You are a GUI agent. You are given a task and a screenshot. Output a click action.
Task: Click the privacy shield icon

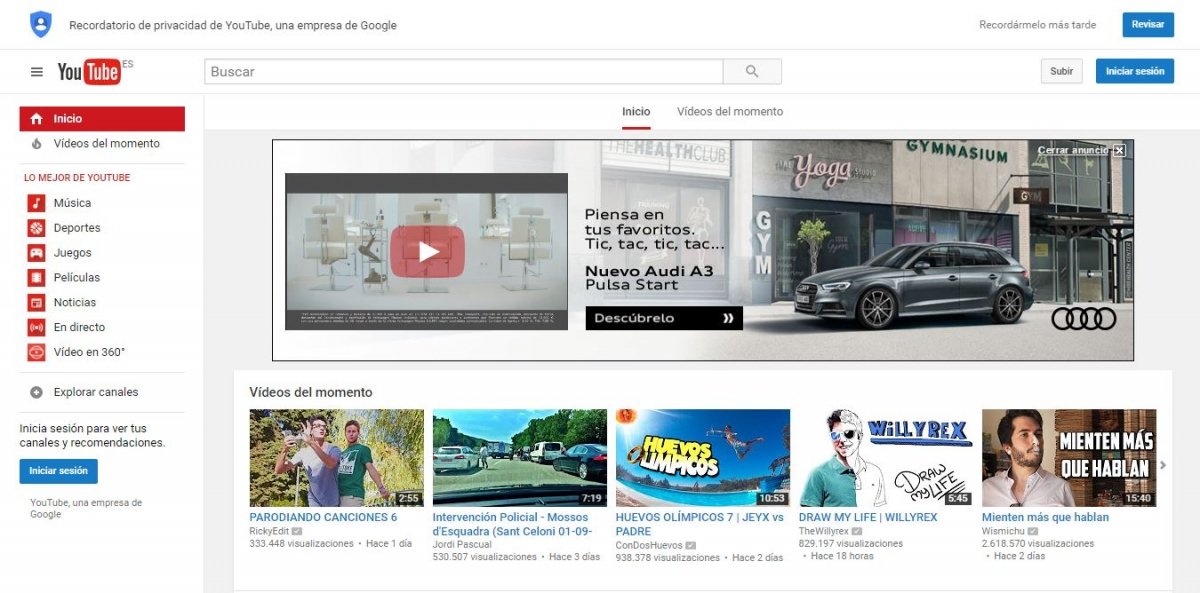coord(40,24)
